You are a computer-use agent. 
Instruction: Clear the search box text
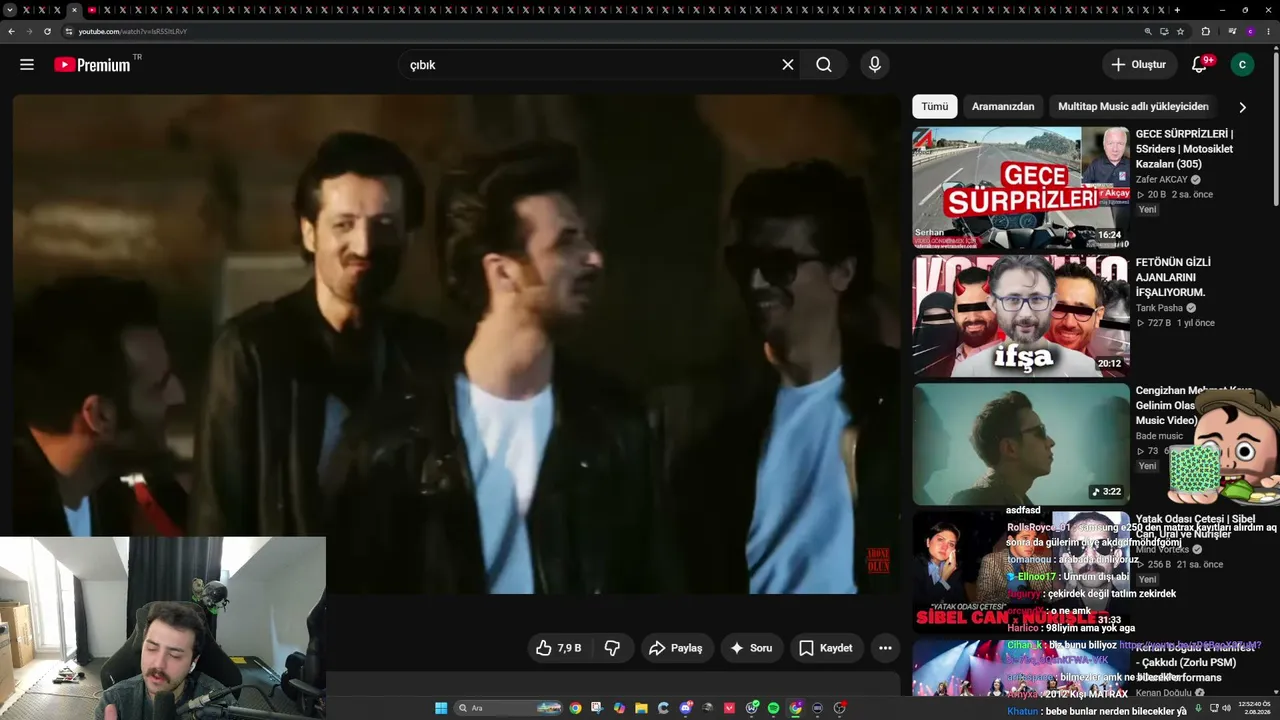tap(788, 65)
